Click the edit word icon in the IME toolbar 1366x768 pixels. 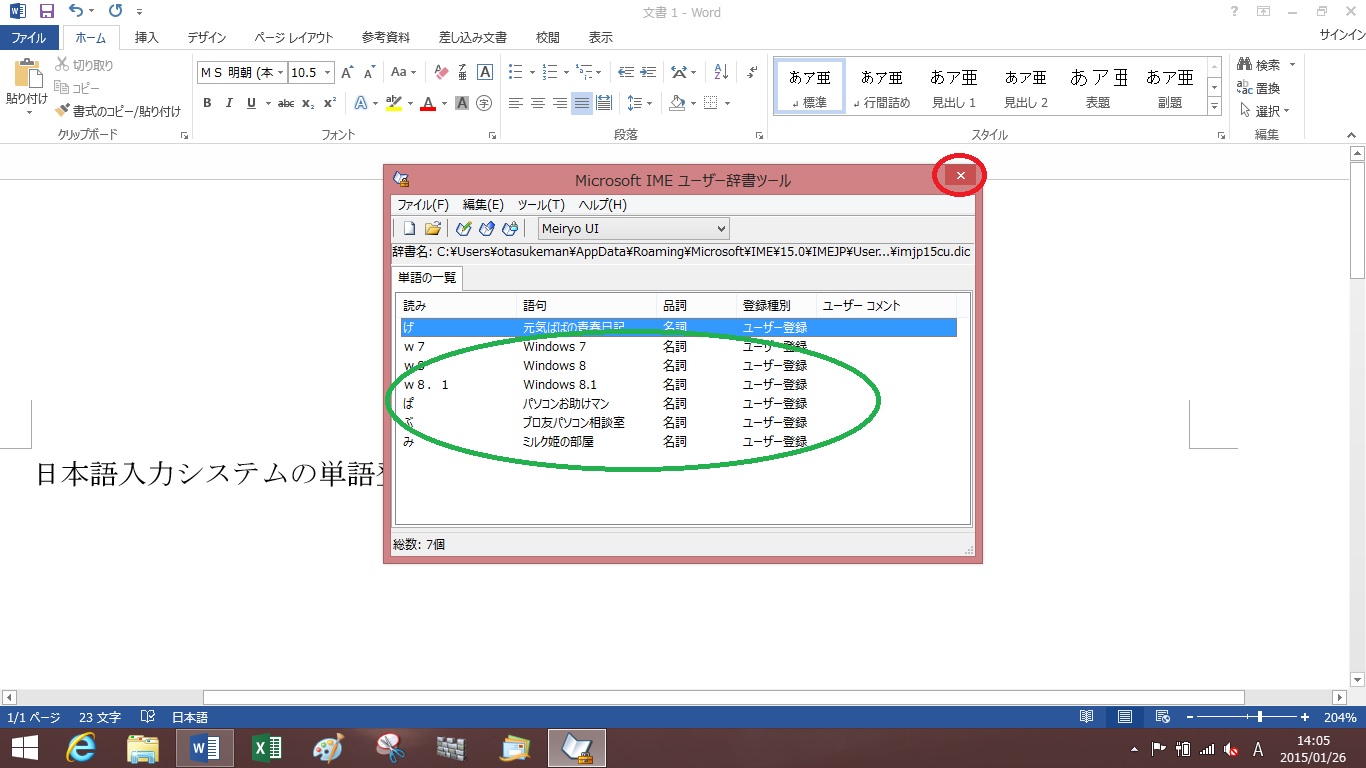[x=487, y=228]
